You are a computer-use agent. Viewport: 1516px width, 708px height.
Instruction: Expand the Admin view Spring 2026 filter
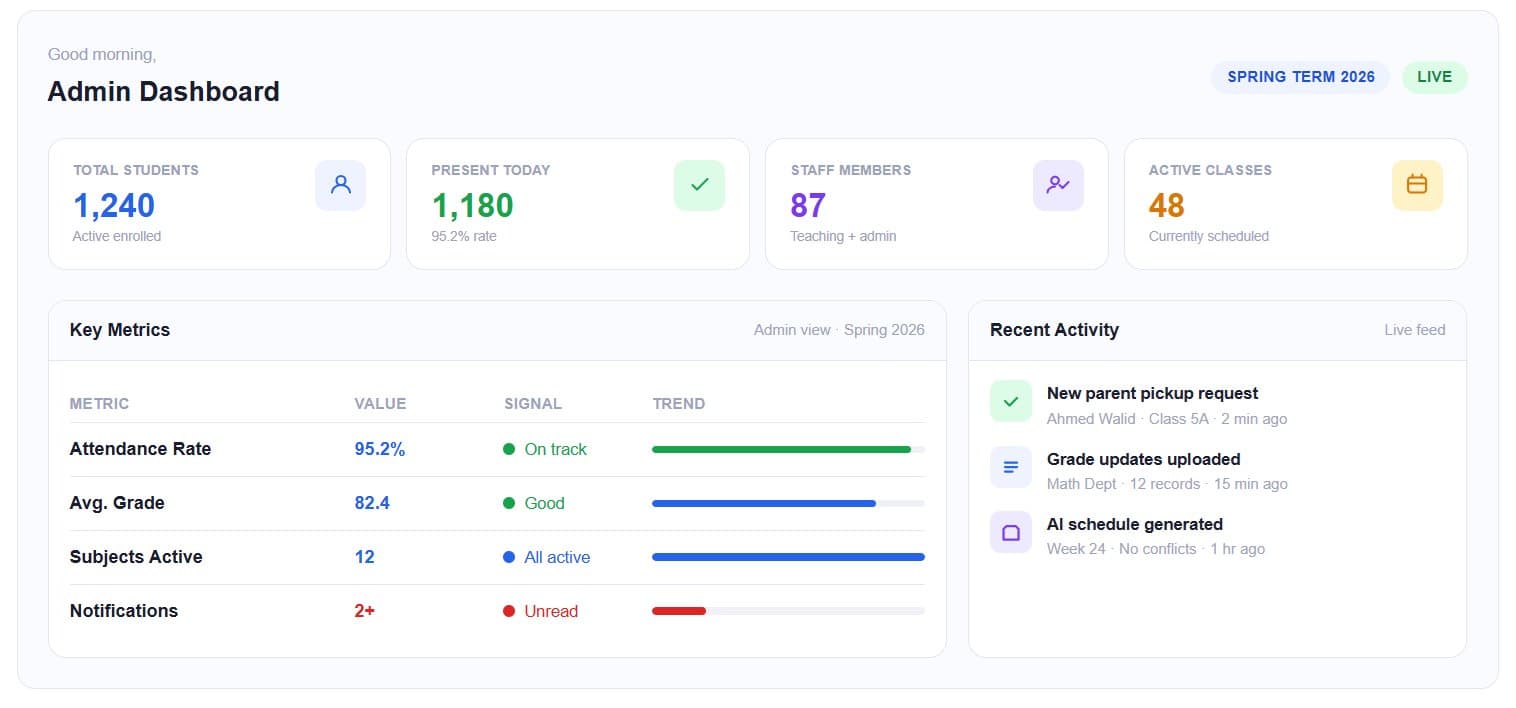tap(839, 329)
